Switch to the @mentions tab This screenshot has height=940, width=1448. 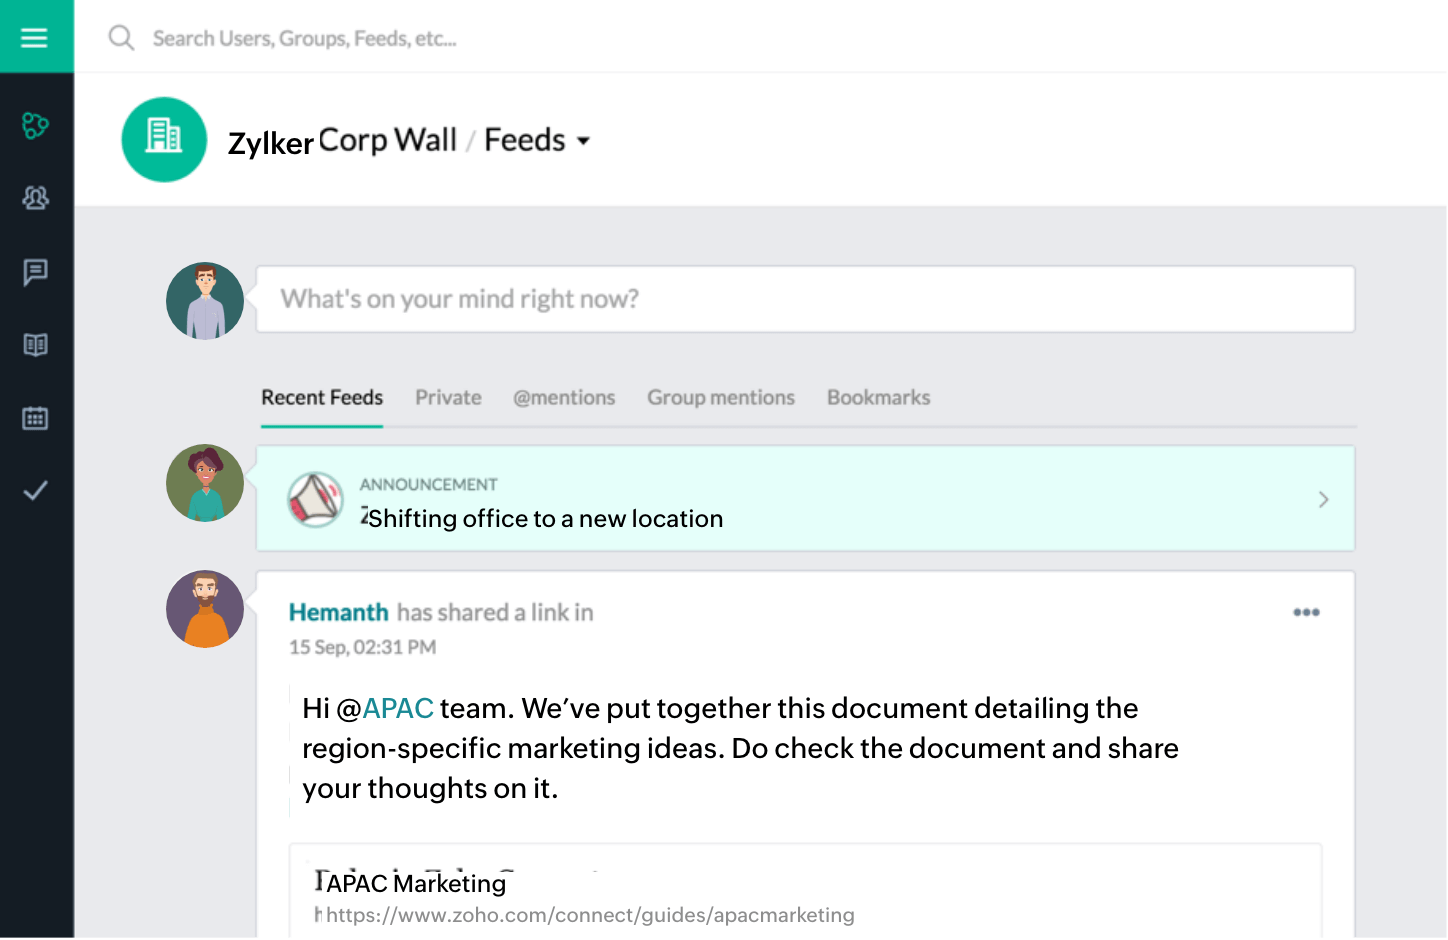tap(564, 398)
